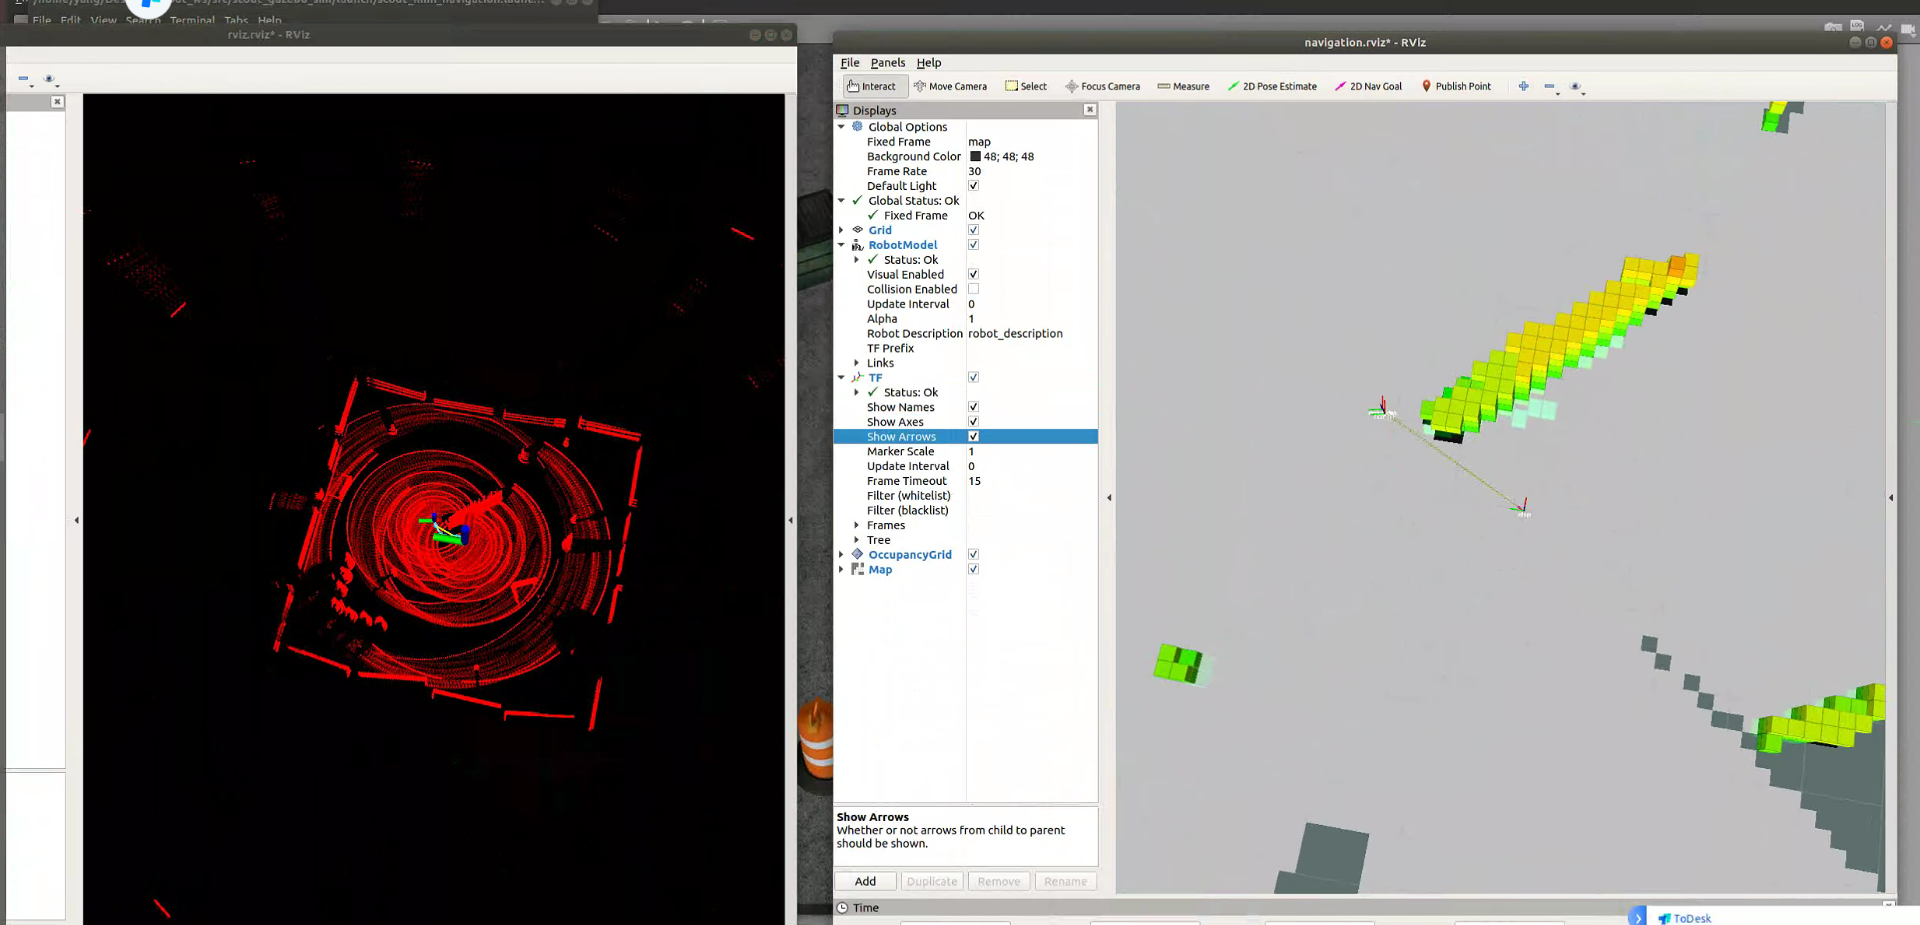
Task: Click the LOG icon in the top-right tray
Action: [x=1857, y=26]
